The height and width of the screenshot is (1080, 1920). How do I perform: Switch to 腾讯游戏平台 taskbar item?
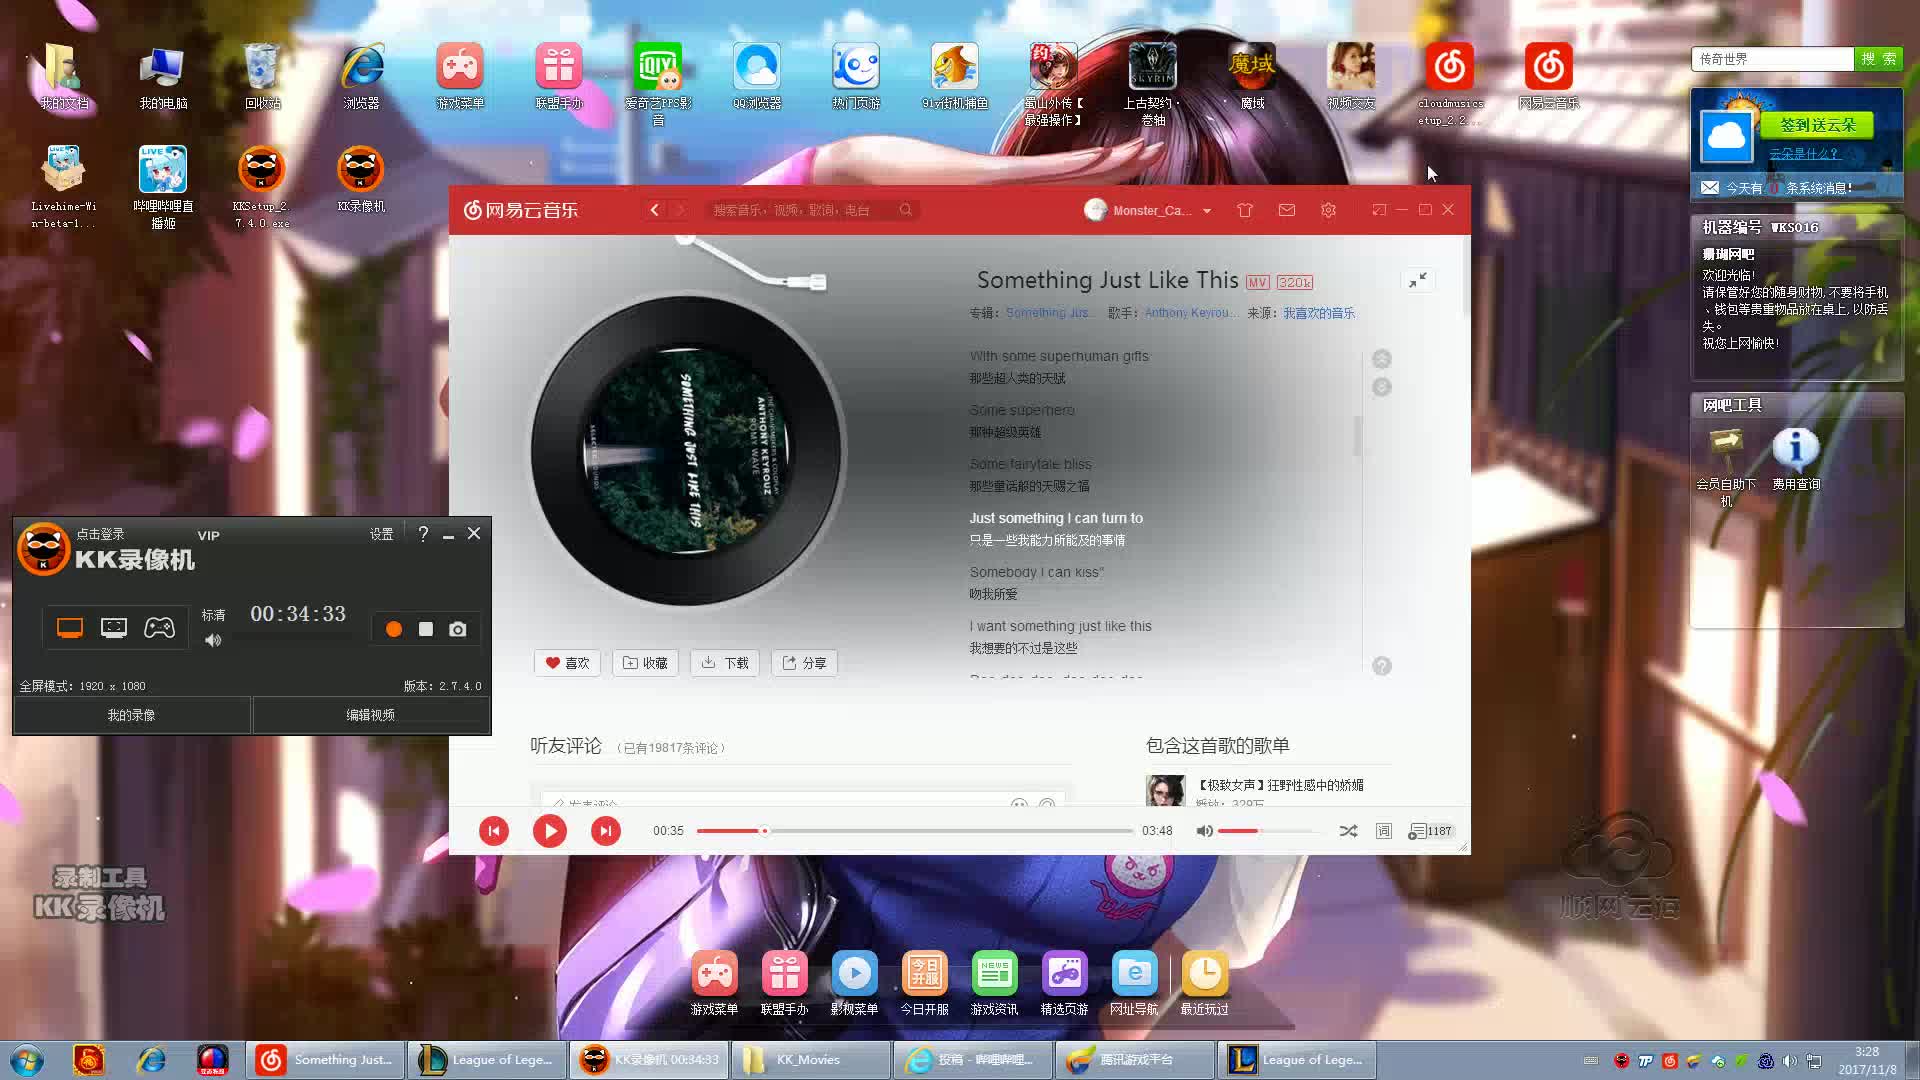1134,1060
